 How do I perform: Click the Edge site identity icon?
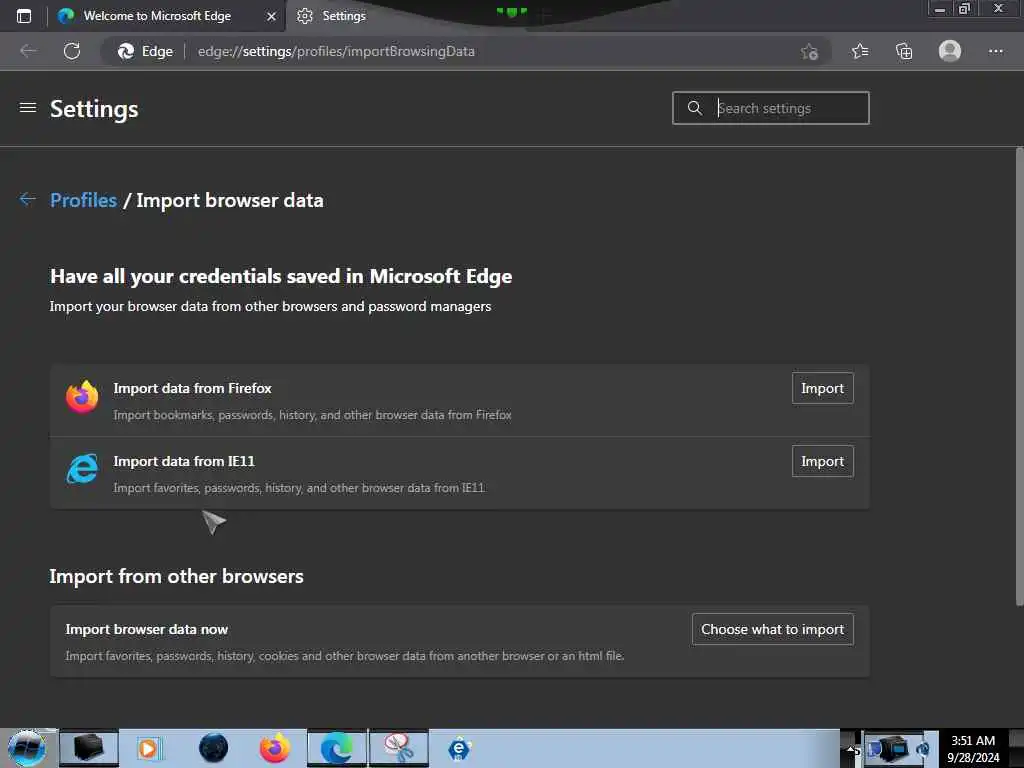pos(125,51)
